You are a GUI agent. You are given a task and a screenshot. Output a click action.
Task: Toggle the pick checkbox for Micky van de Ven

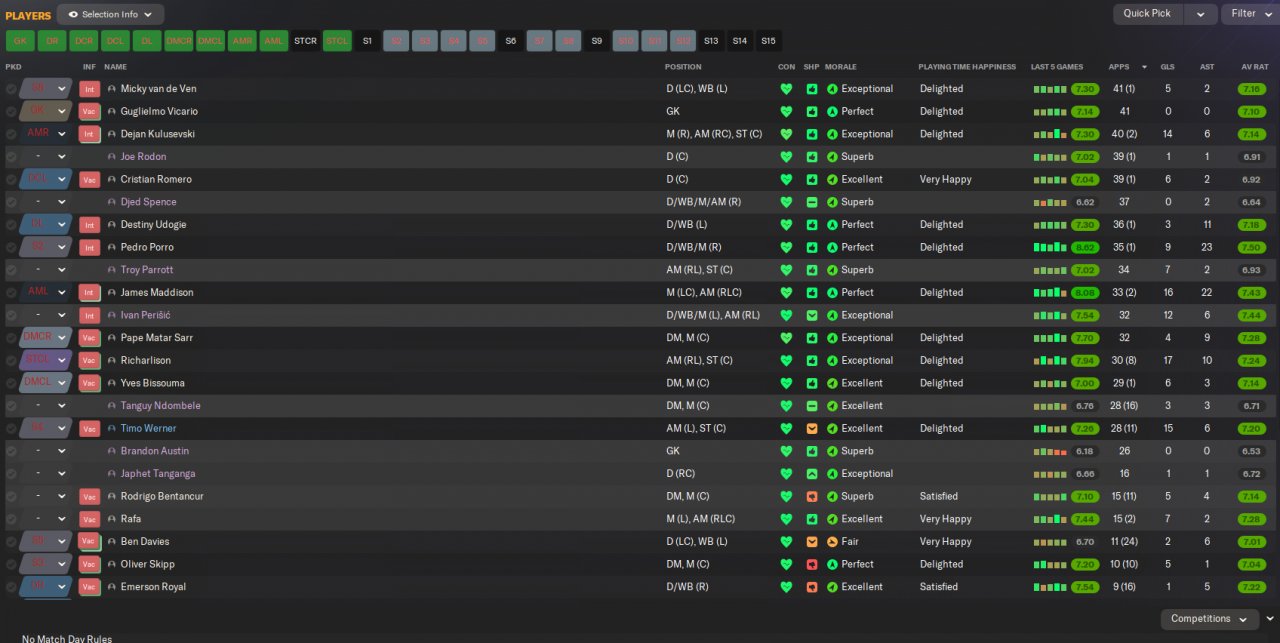tap(11, 89)
